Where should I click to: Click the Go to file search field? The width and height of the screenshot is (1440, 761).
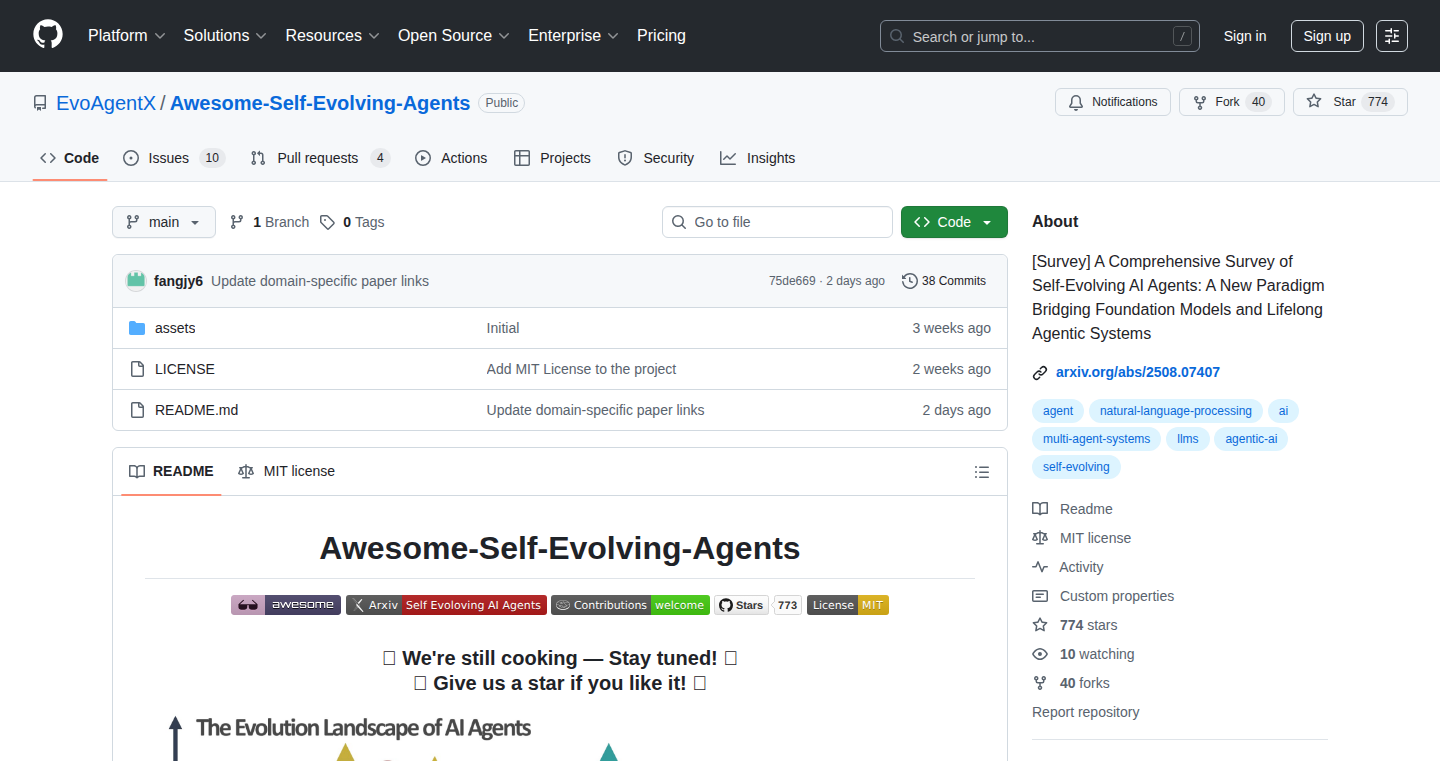777,222
